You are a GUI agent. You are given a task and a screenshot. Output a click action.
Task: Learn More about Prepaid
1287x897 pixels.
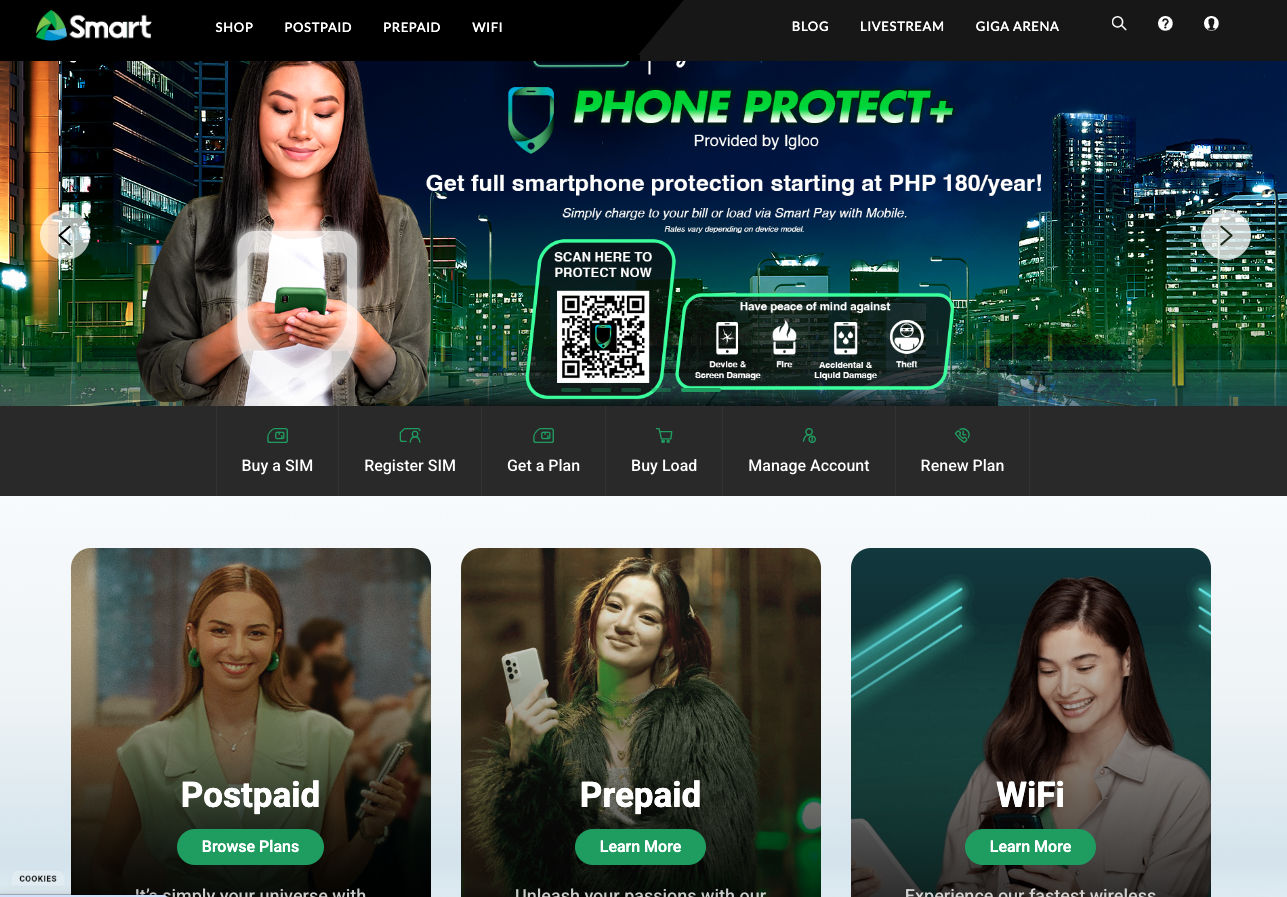(x=640, y=846)
